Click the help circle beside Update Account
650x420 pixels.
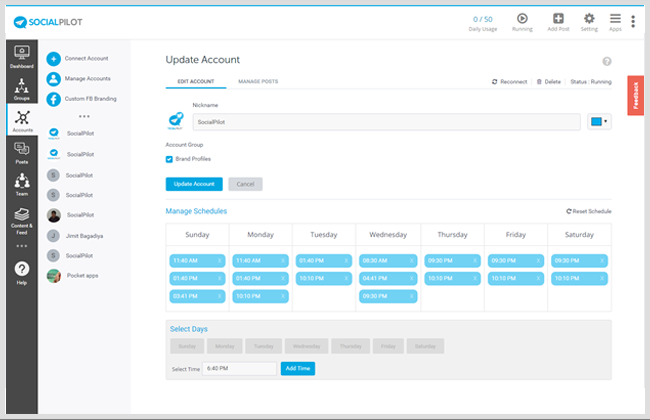tap(606, 61)
